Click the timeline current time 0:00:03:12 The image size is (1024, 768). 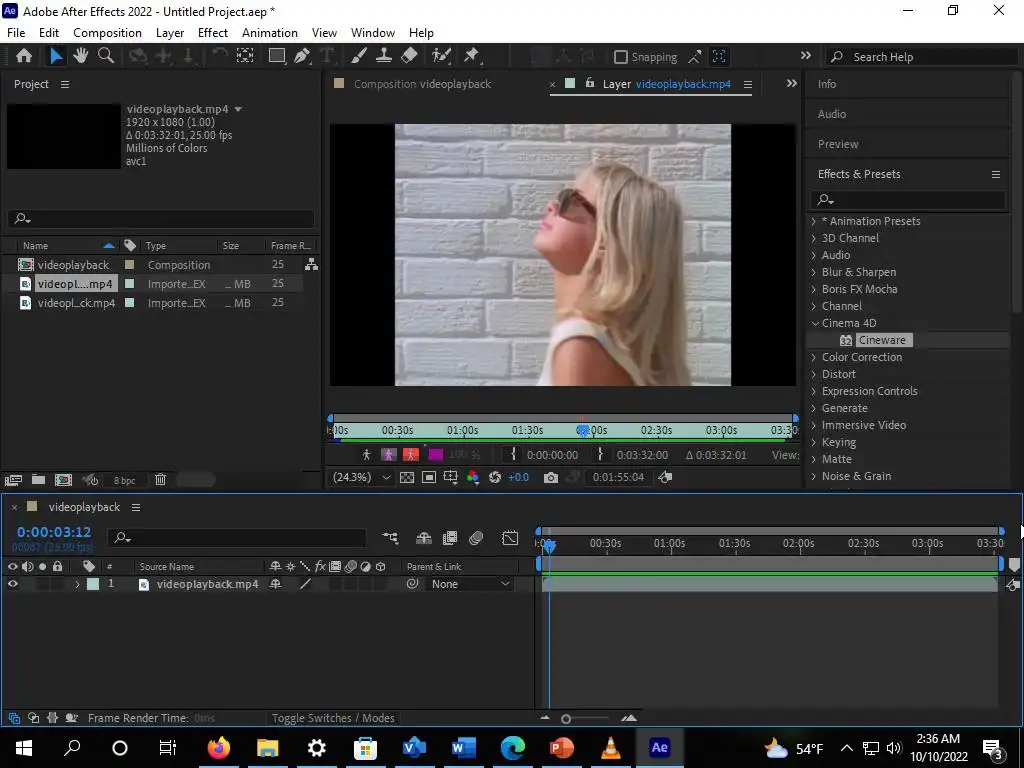point(54,532)
